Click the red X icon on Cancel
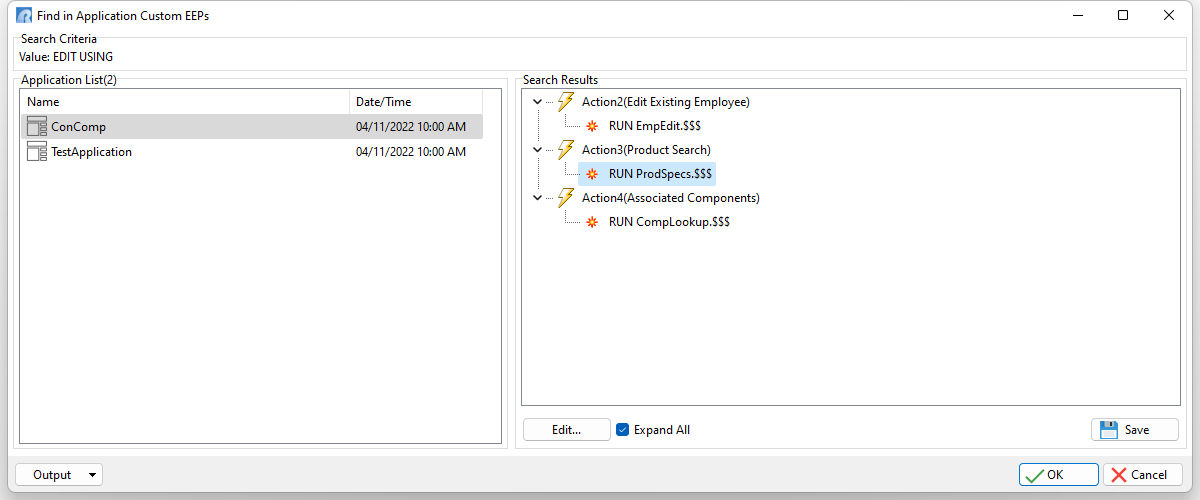The image size is (1200, 500). click(1119, 475)
